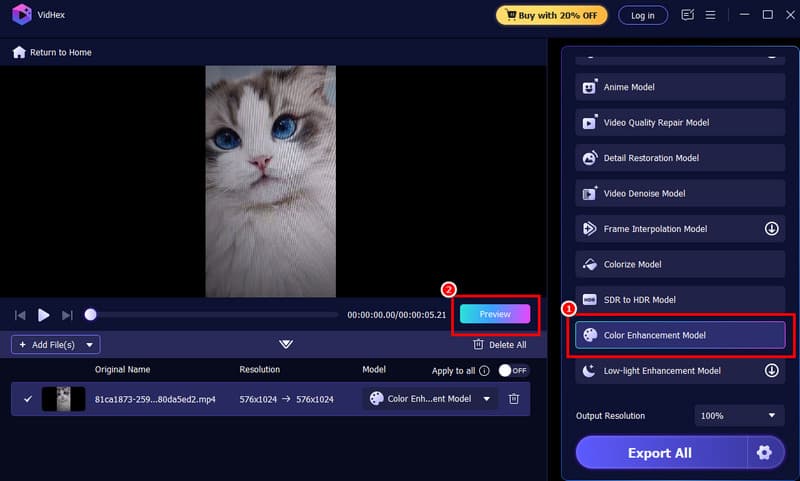
Task: Click the Export All button
Action: tap(660, 453)
